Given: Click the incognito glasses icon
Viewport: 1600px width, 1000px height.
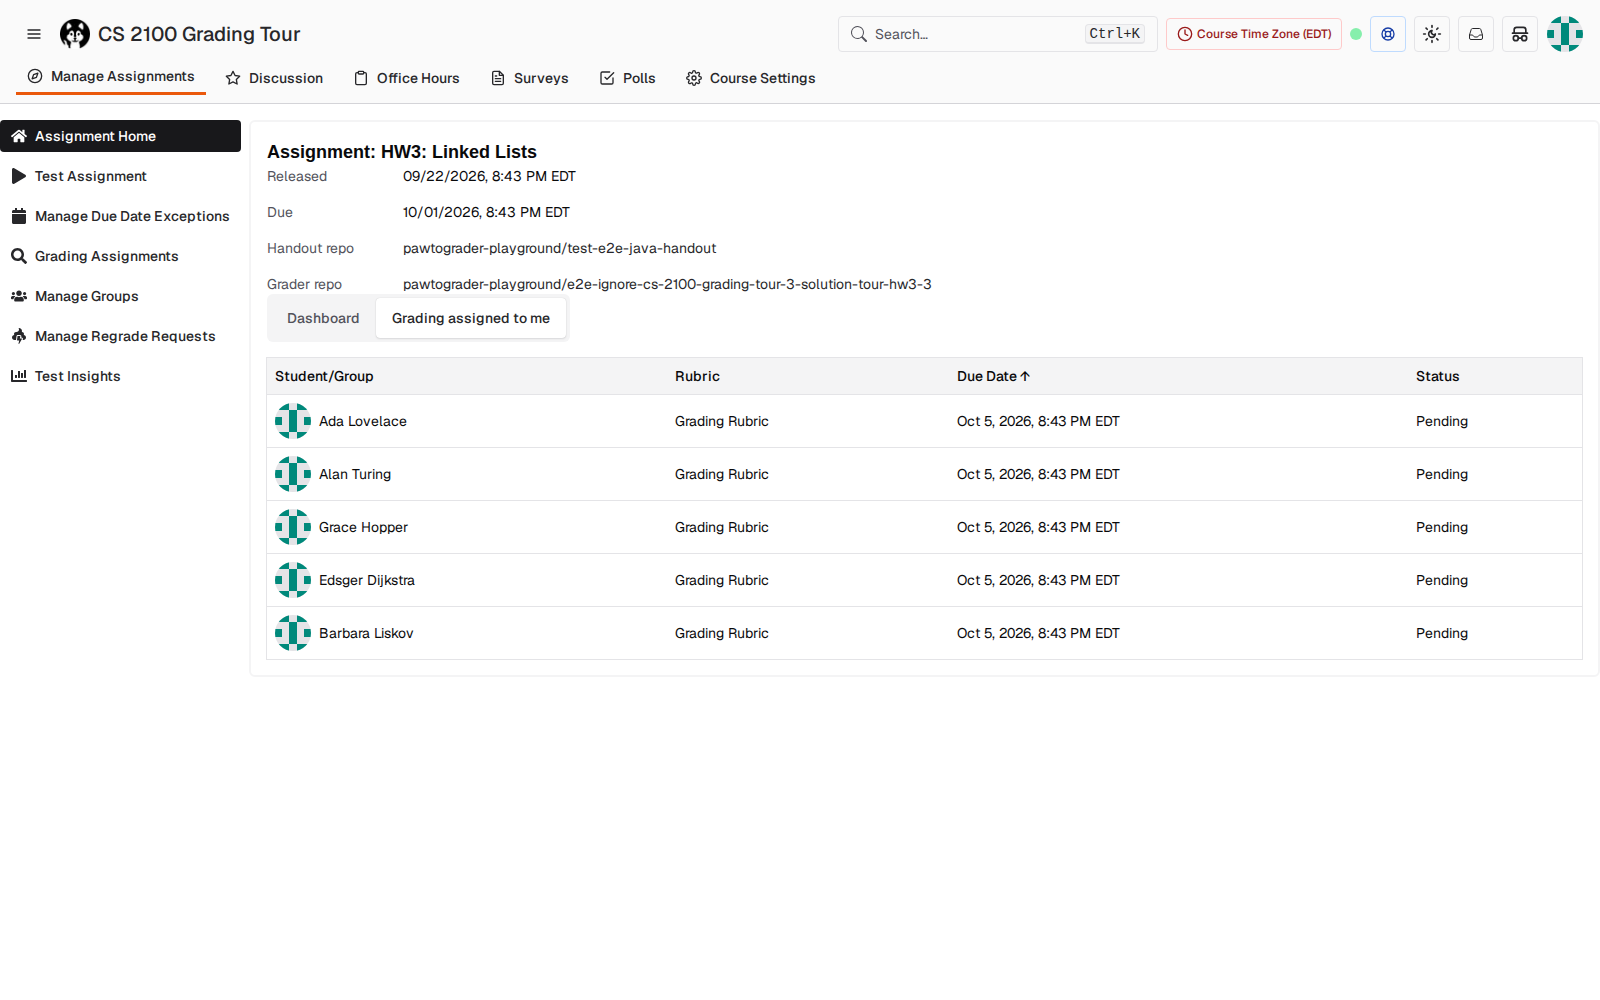Looking at the screenshot, I should pyautogui.click(x=1520, y=34).
